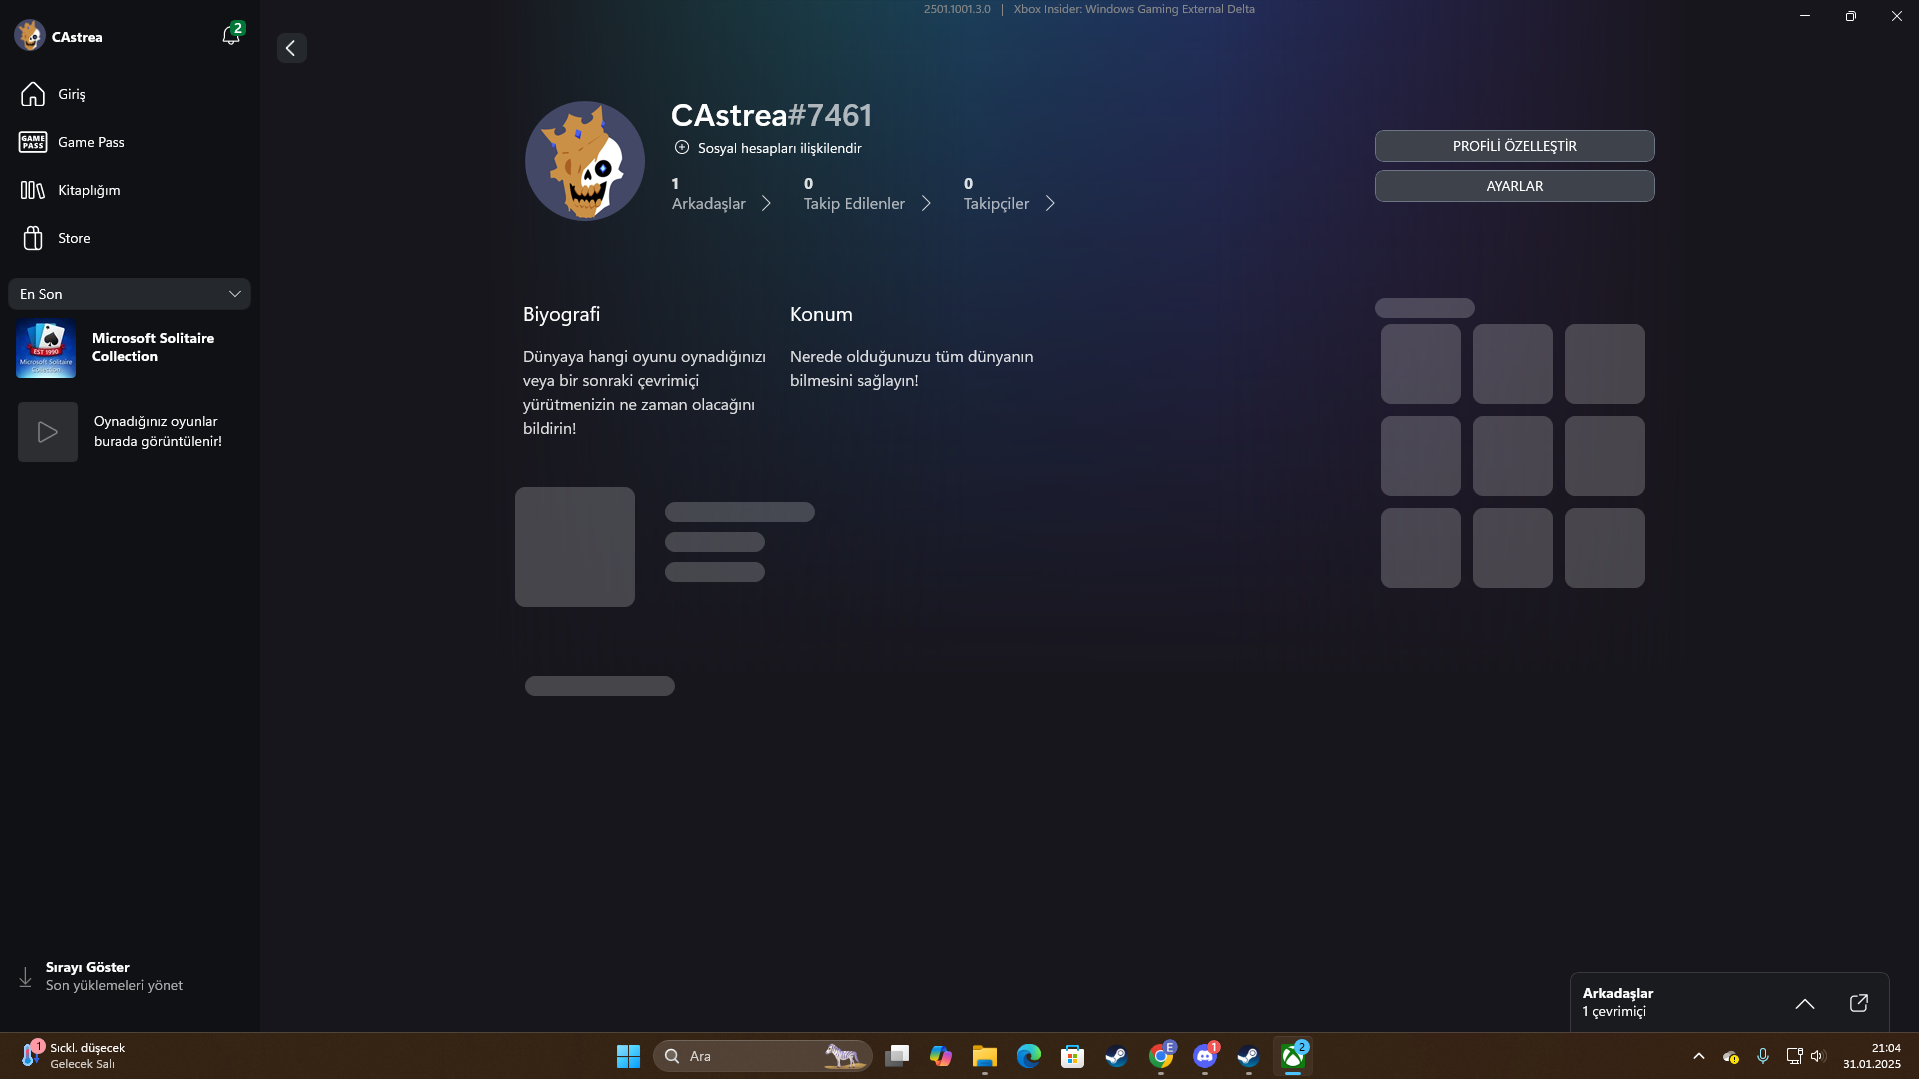Click the Biyografi heading
The height and width of the screenshot is (1079, 1919).
561,314
